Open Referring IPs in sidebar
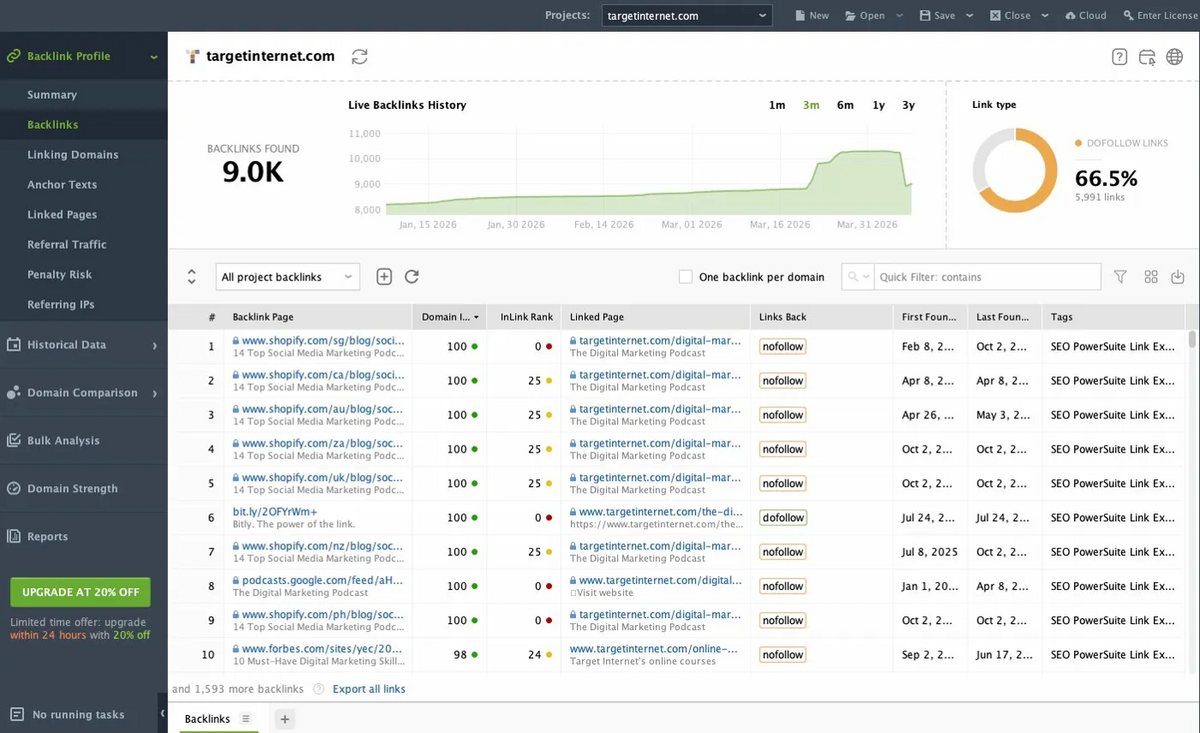Screen dimensions: 1200x733 pos(61,305)
